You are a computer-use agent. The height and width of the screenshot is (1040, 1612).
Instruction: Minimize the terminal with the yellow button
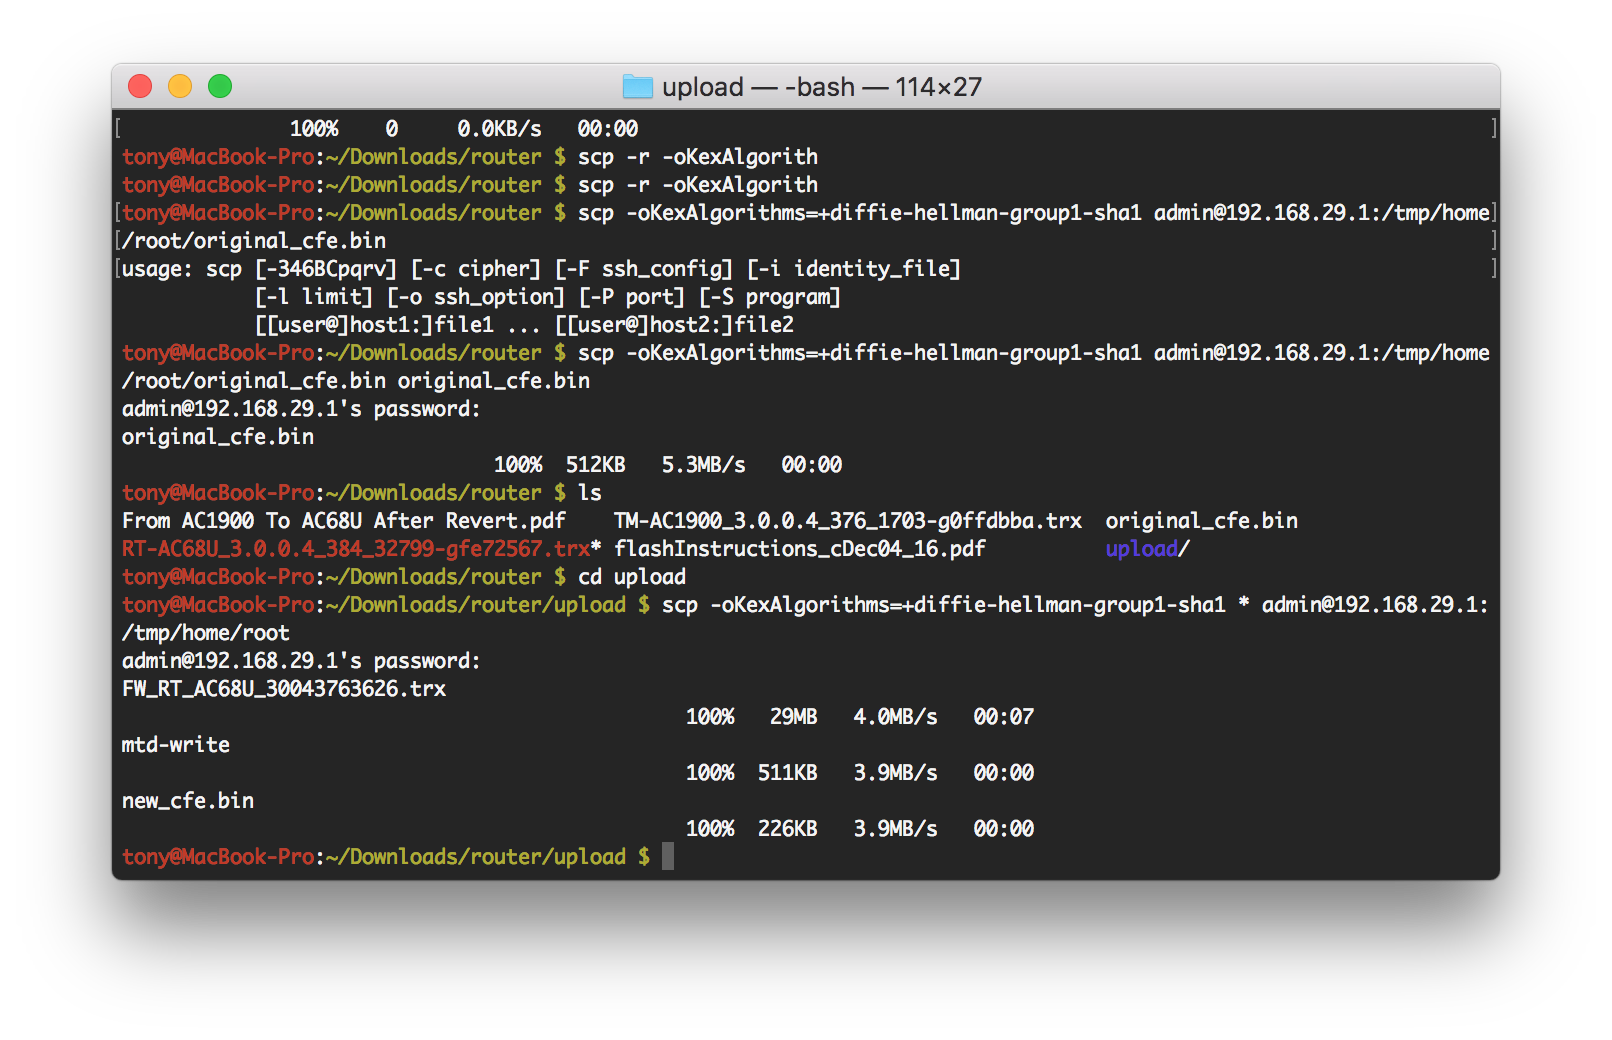pyautogui.click(x=180, y=87)
